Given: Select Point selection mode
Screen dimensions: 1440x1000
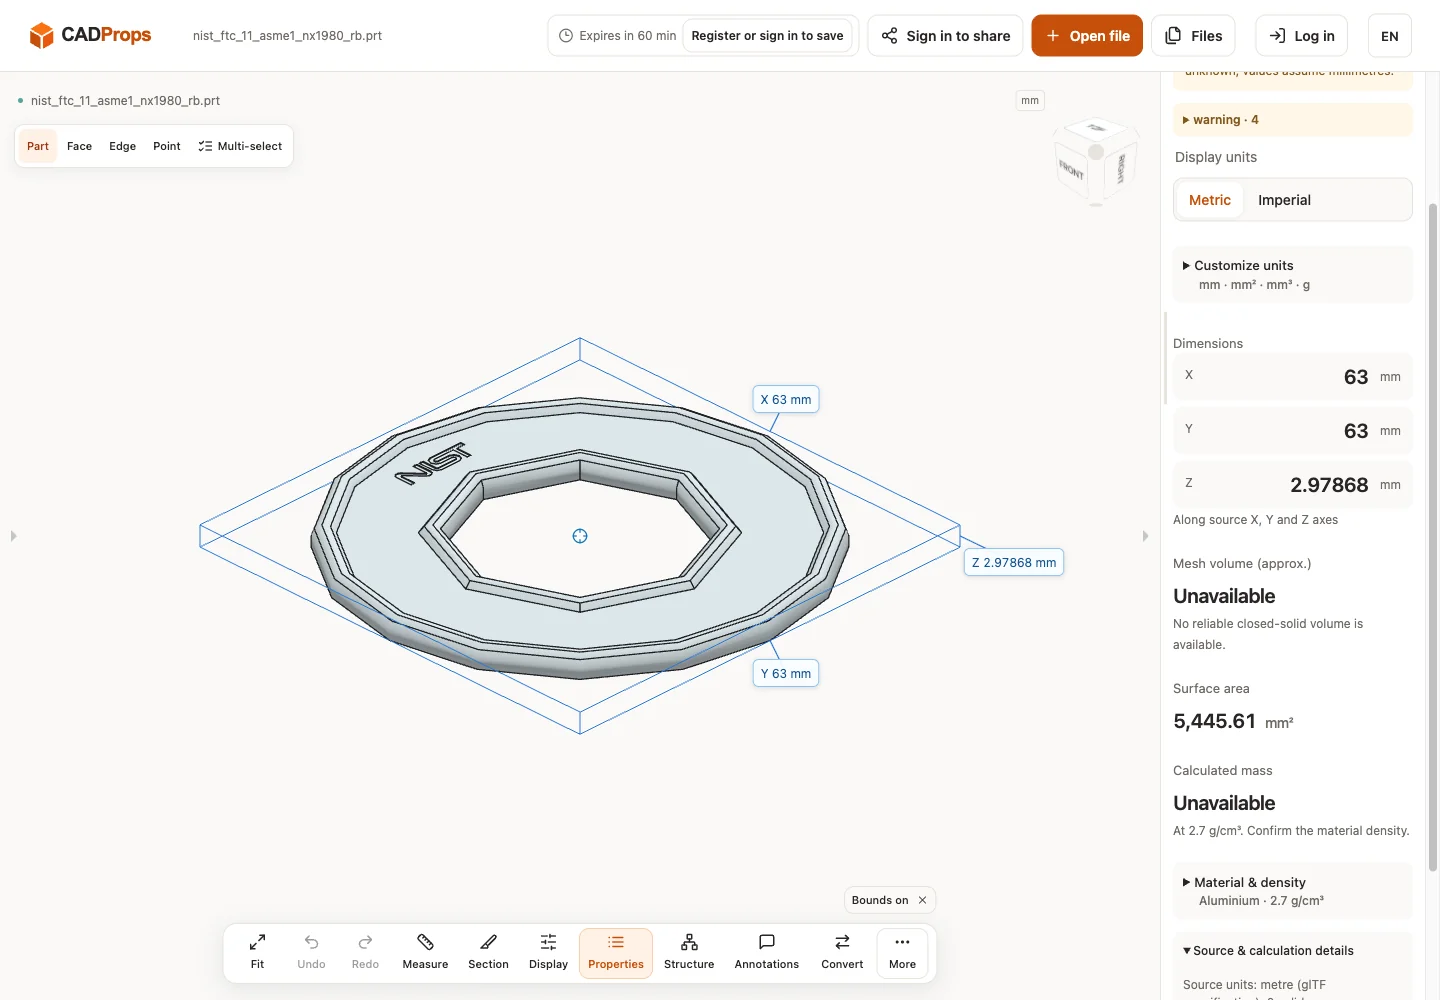Looking at the screenshot, I should point(167,146).
